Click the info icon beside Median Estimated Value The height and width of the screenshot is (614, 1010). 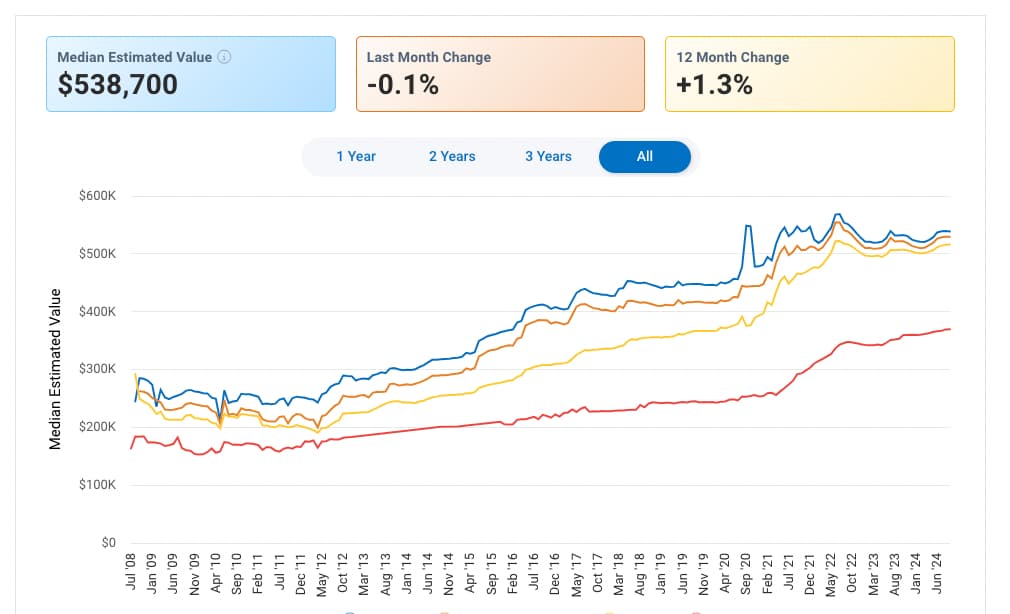click(224, 57)
